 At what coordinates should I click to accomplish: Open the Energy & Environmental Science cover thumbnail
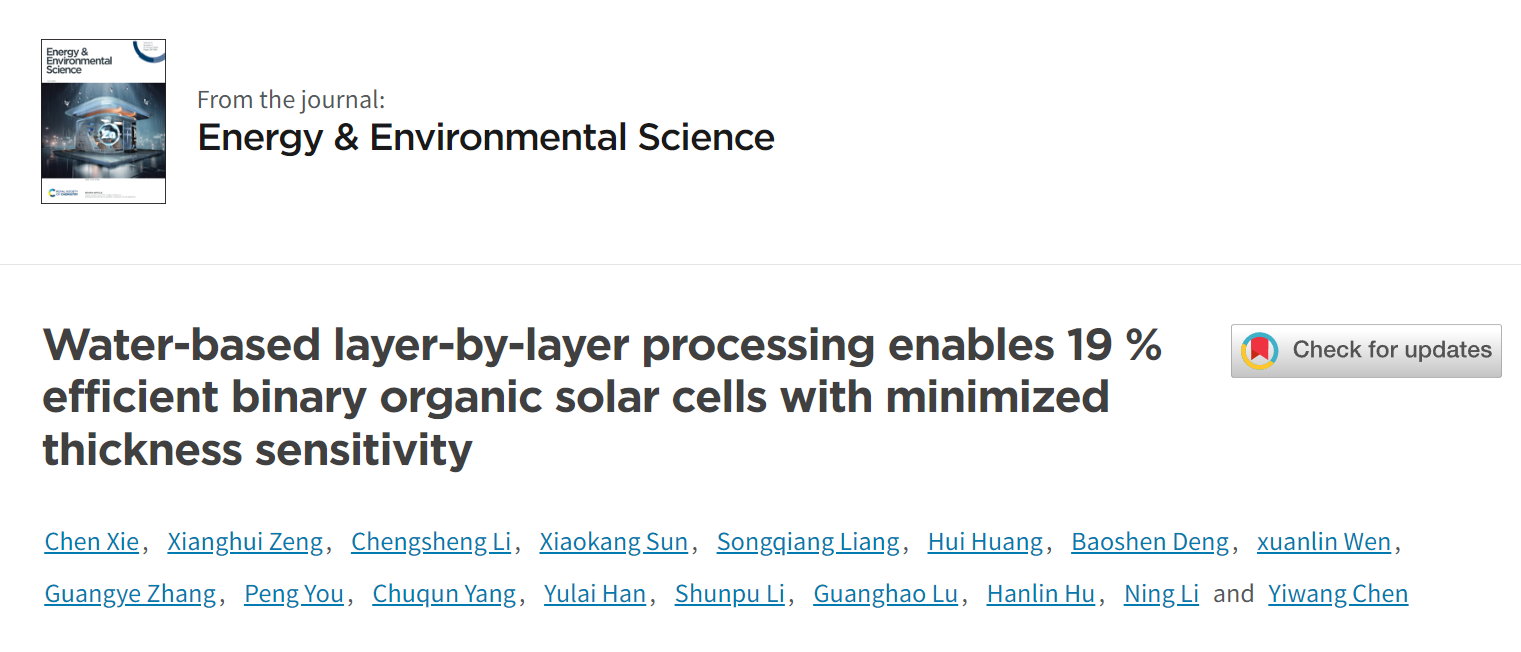(103, 121)
